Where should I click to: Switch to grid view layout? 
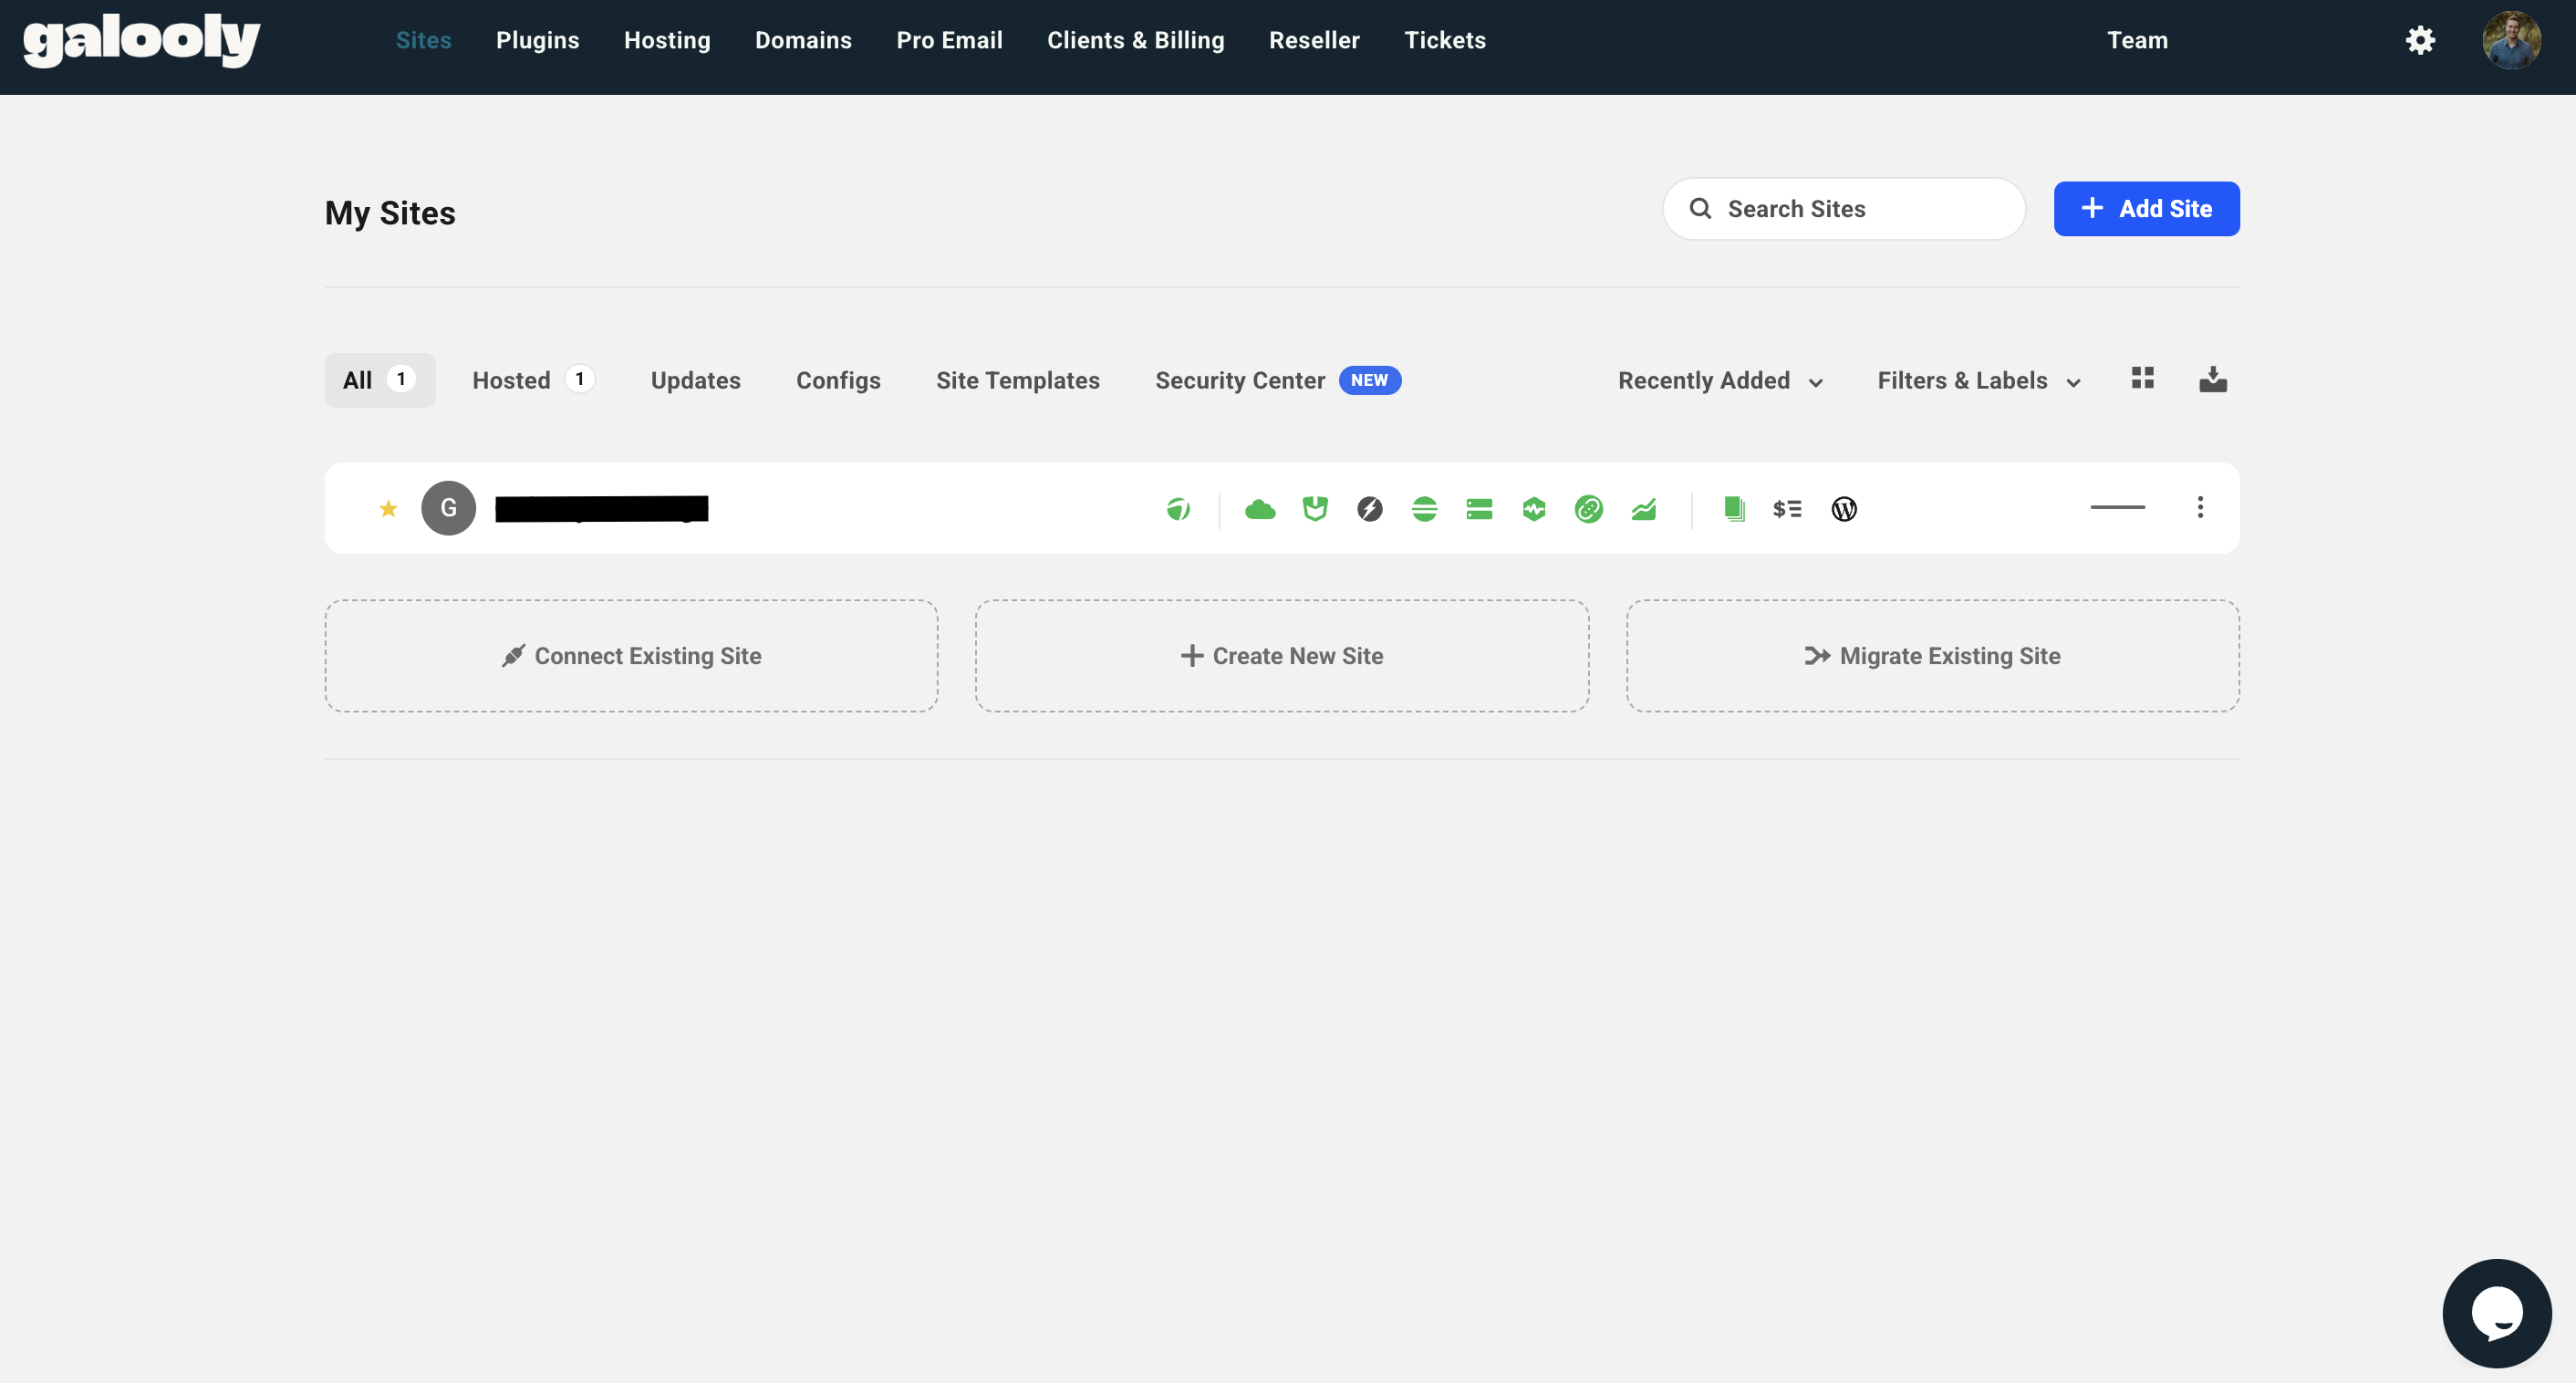[x=2142, y=378]
